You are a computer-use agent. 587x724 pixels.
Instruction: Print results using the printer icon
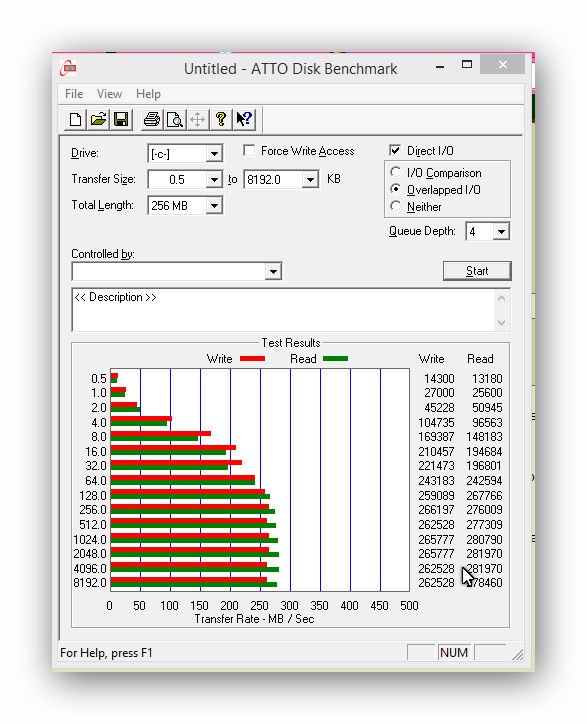[152, 120]
